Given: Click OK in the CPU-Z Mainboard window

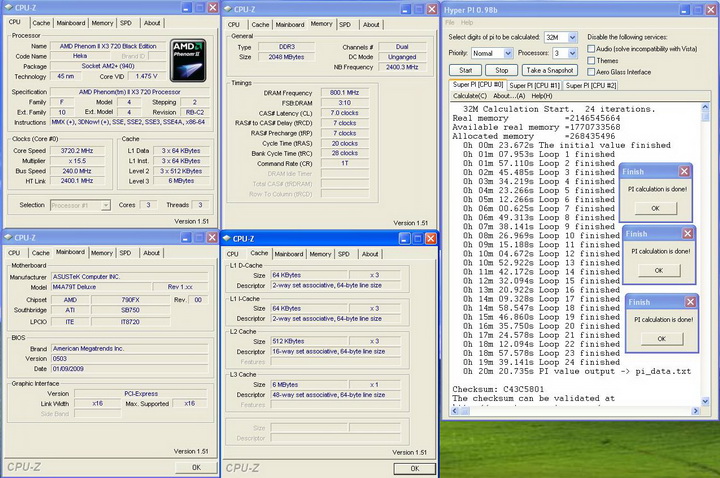Looking at the screenshot, I should click(196, 467).
